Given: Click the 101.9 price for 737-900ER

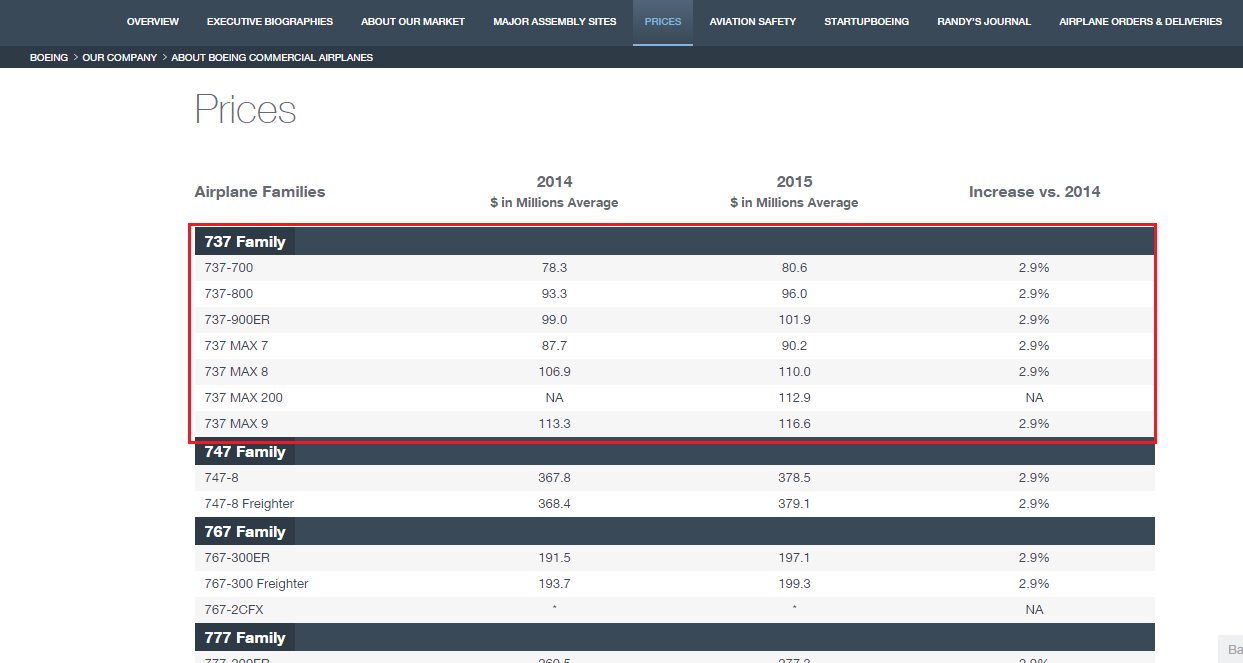Looking at the screenshot, I should 794,320.
